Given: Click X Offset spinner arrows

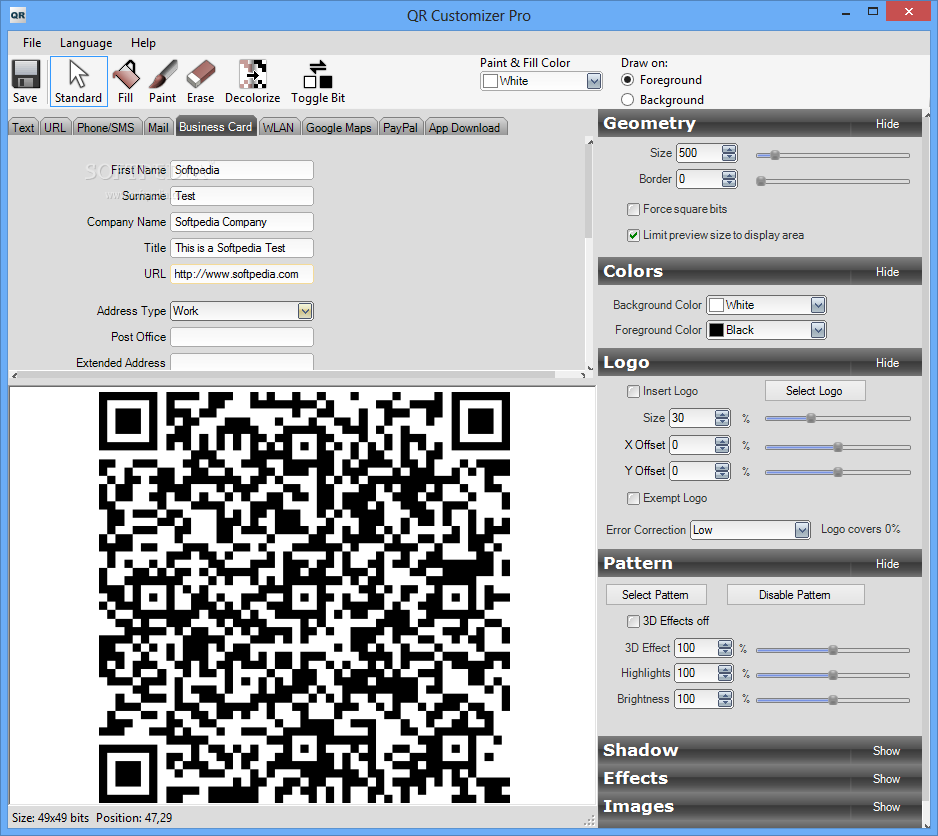Looking at the screenshot, I should point(722,445).
